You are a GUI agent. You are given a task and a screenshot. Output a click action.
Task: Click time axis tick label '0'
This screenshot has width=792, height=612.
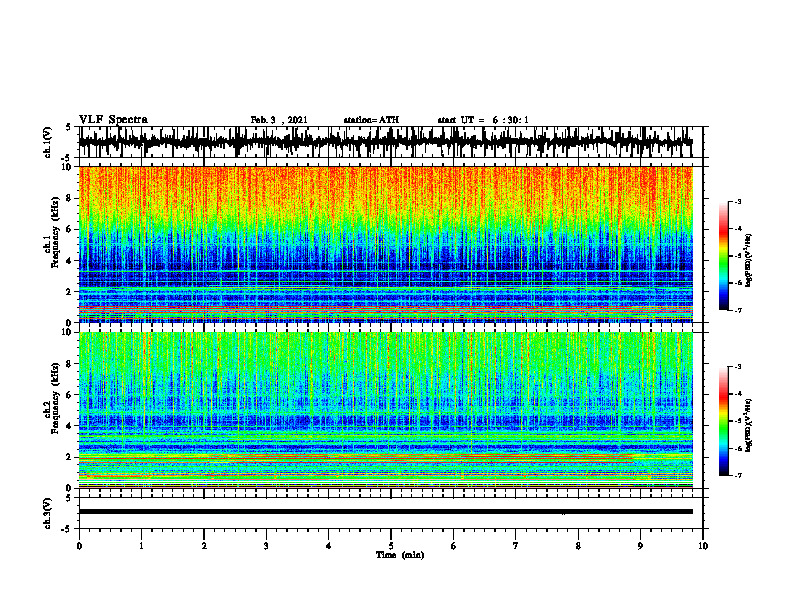[x=79, y=546]
